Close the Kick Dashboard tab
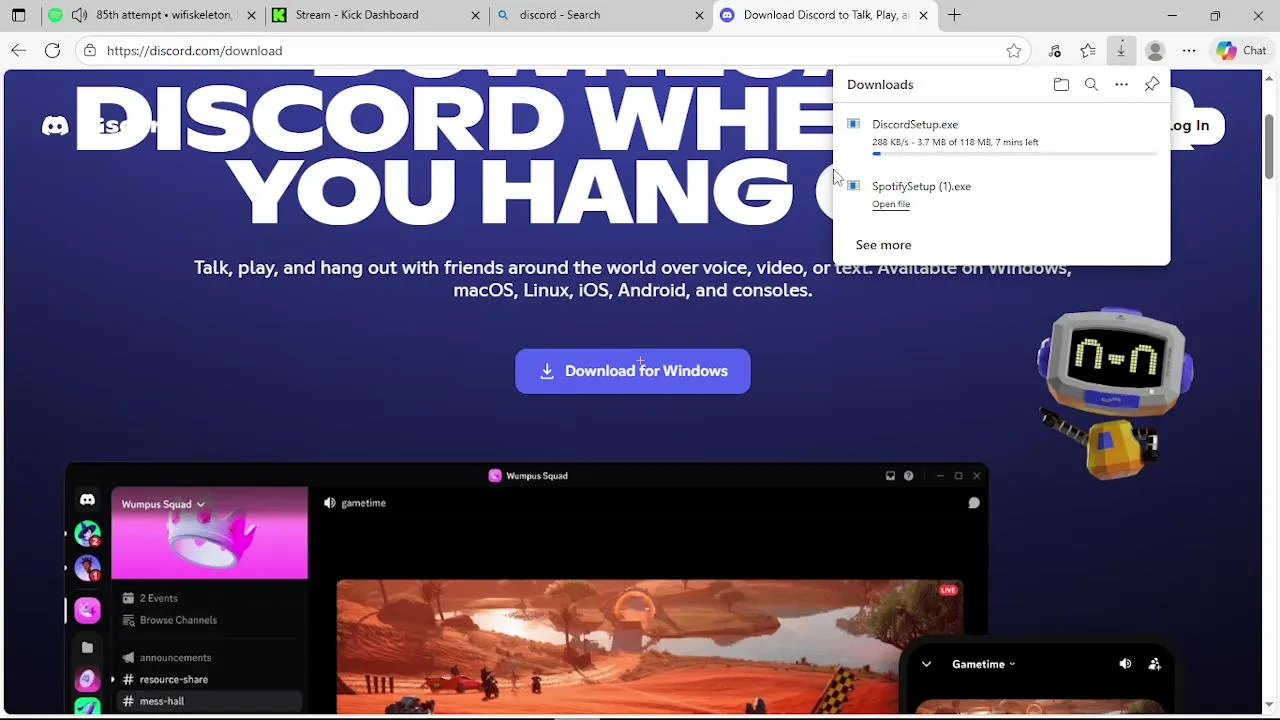The image size is (1280, 720). click(475, 15)
